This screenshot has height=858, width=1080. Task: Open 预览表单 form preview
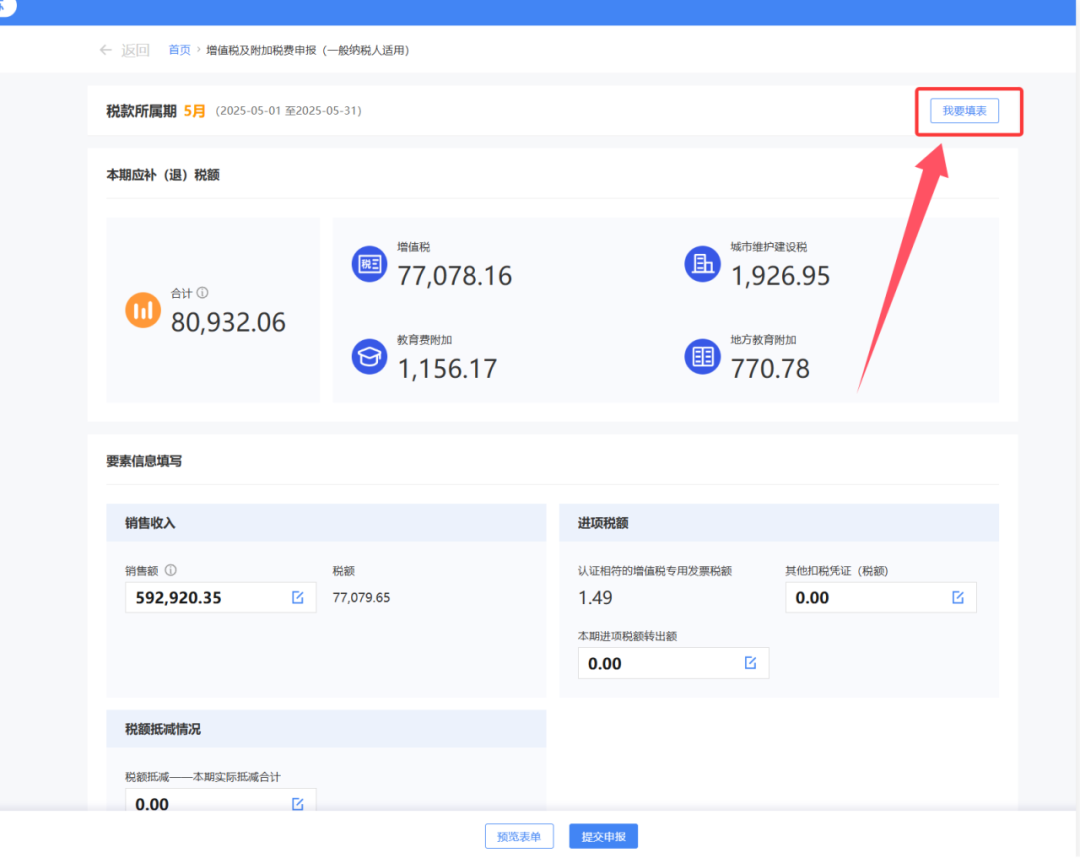pos(519,836)
